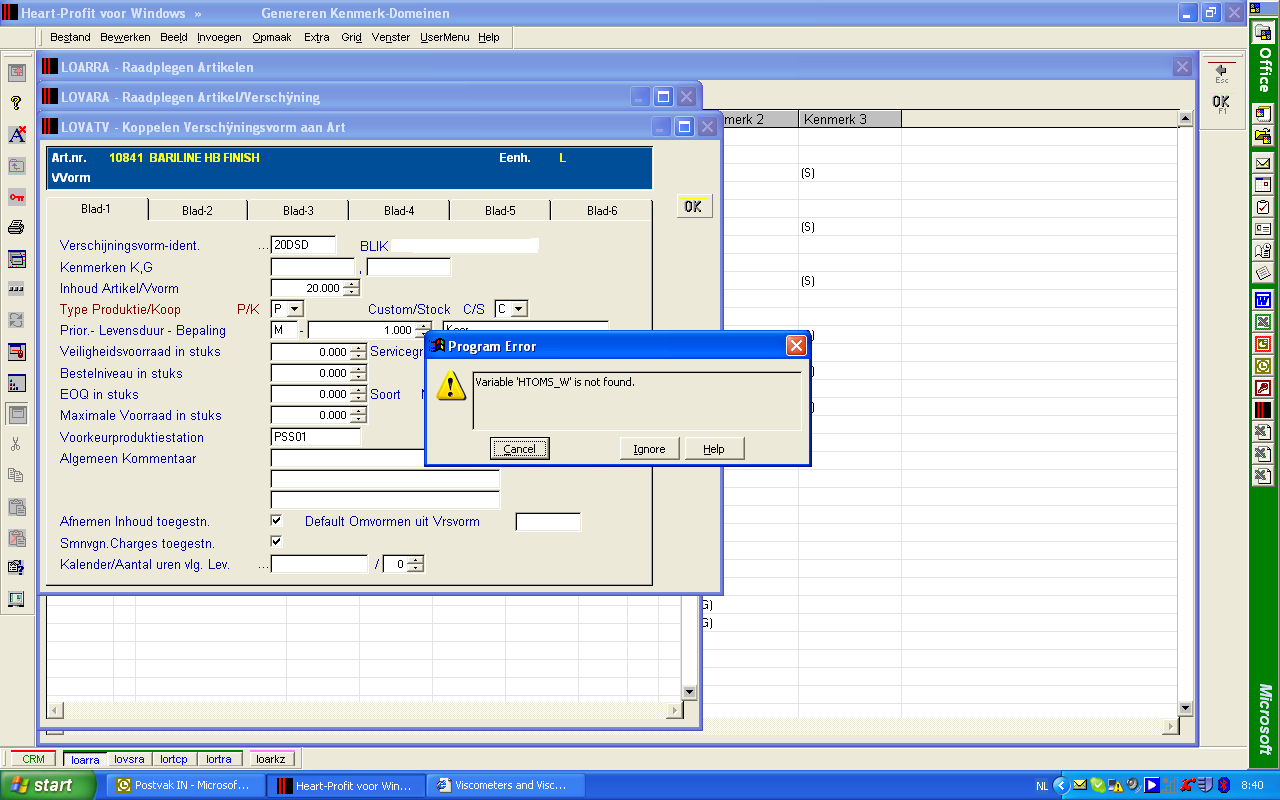Open New Appointment calendar icon in Office bar
1280x800 pixels.
point(1263,185)
